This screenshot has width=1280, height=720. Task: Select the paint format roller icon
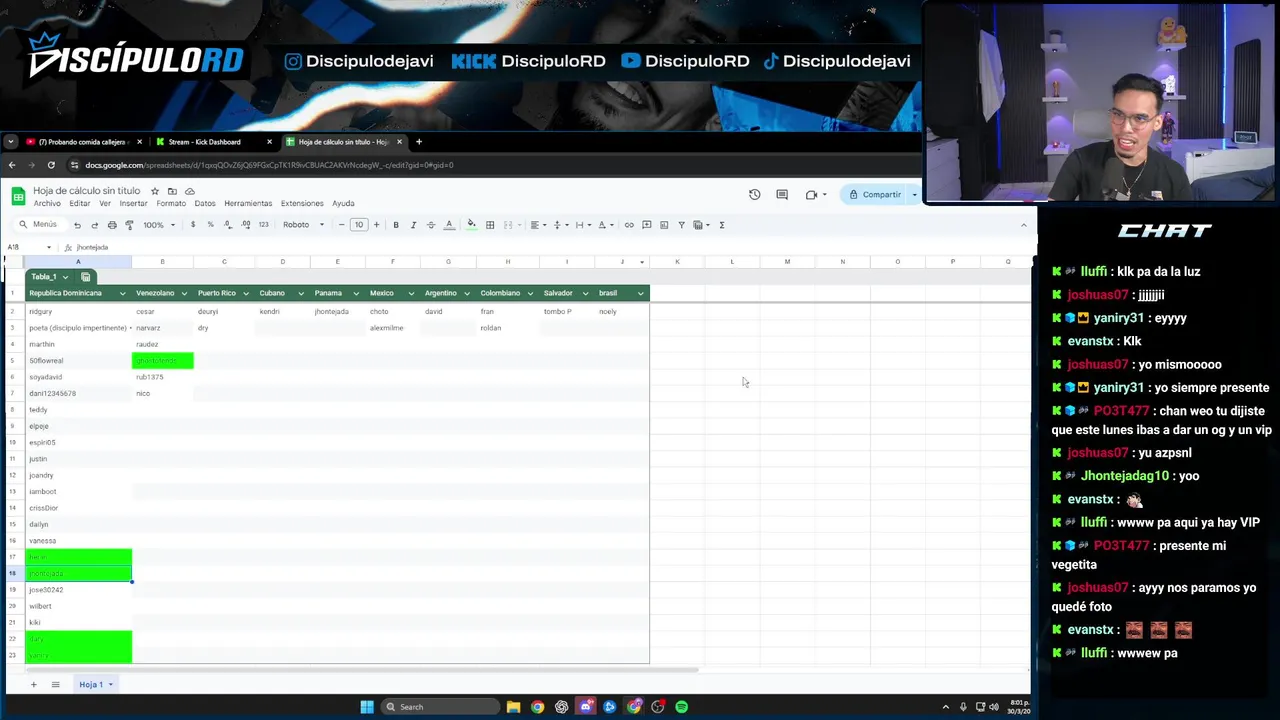(x=129, y=225)
